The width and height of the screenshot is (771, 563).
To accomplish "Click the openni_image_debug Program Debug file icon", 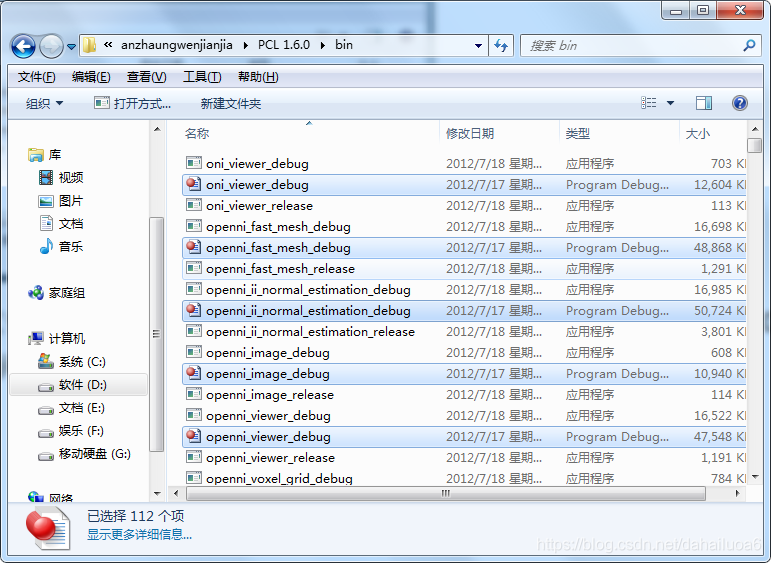I will [x=194, y=373].
